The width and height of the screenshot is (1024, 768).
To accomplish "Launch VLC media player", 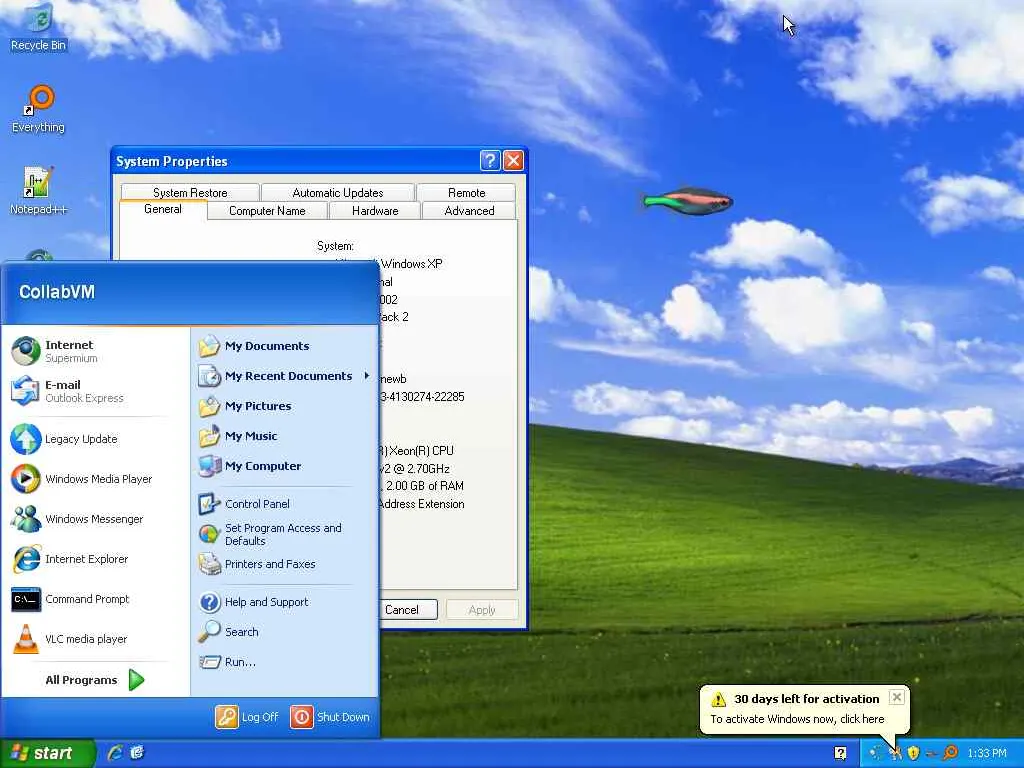I will (x=95, y=639).
